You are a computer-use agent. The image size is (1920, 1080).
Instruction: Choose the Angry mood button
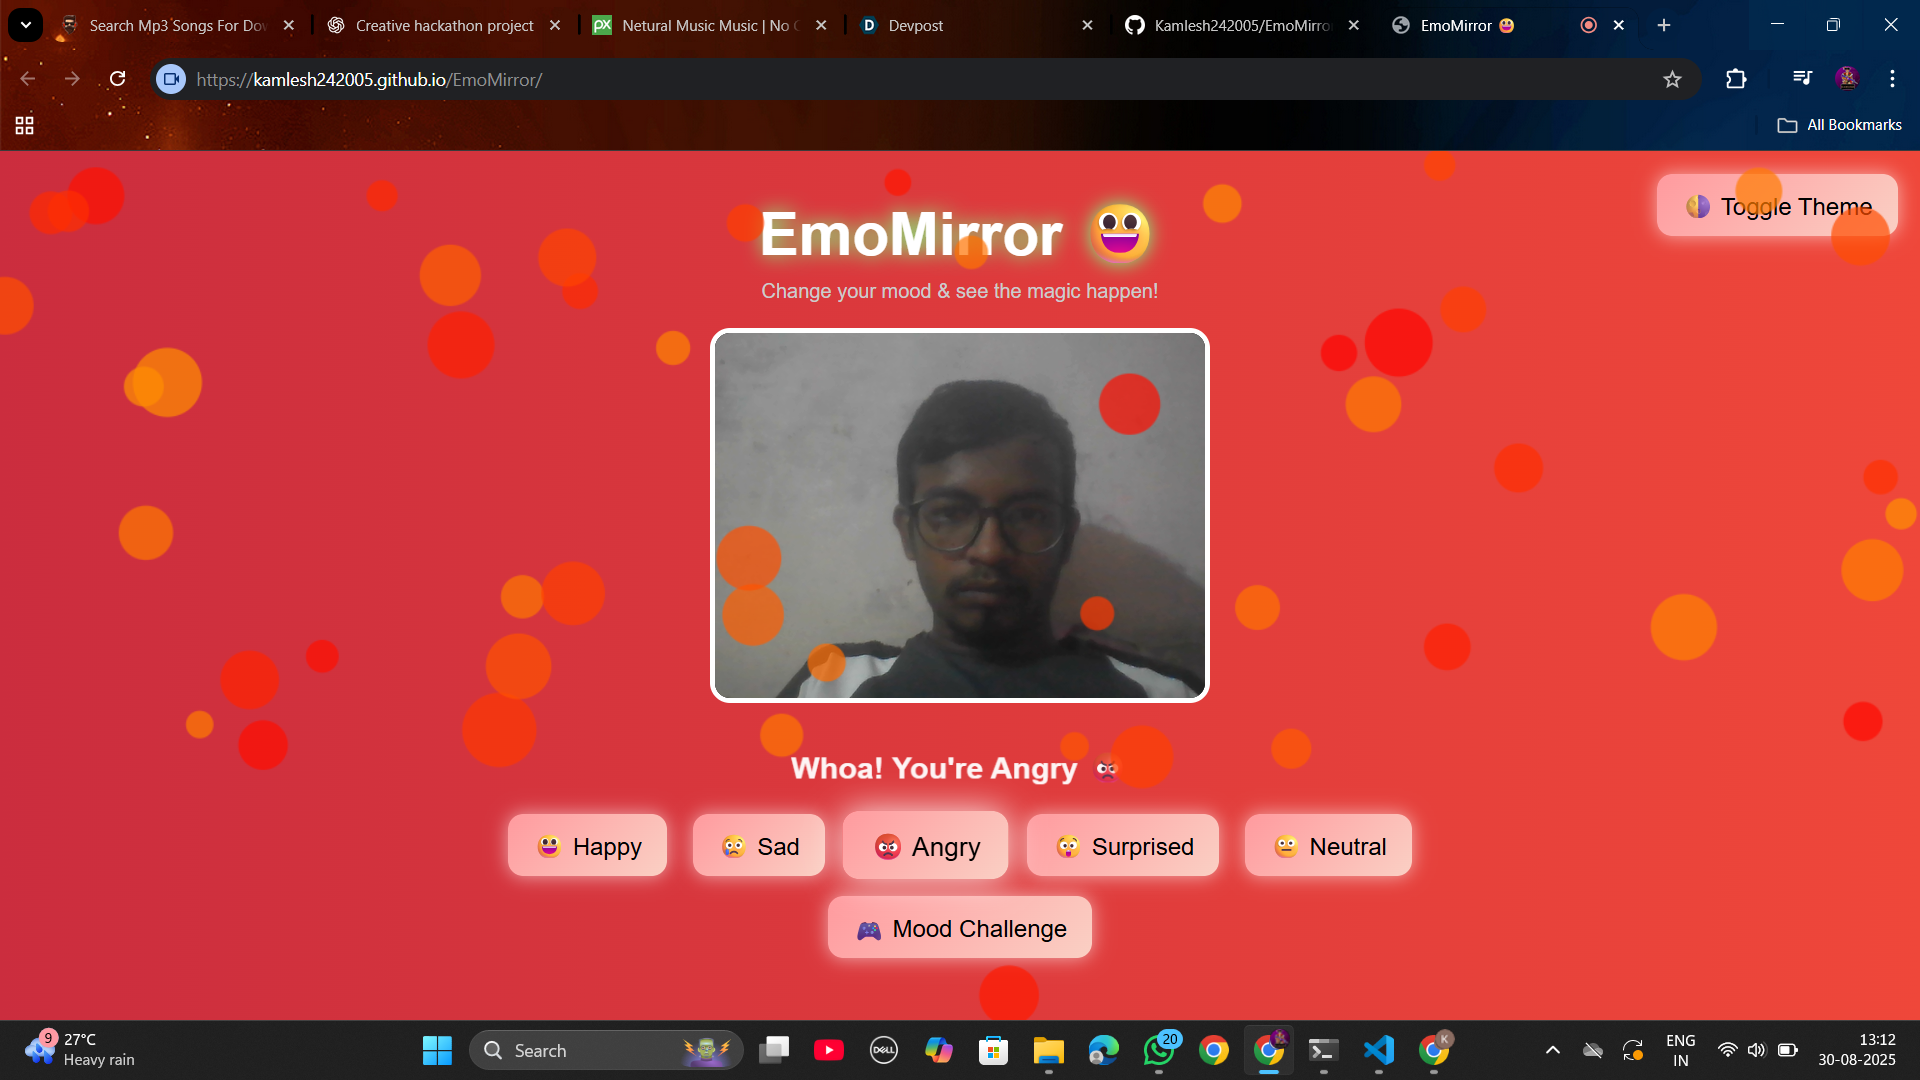[925, 846]
